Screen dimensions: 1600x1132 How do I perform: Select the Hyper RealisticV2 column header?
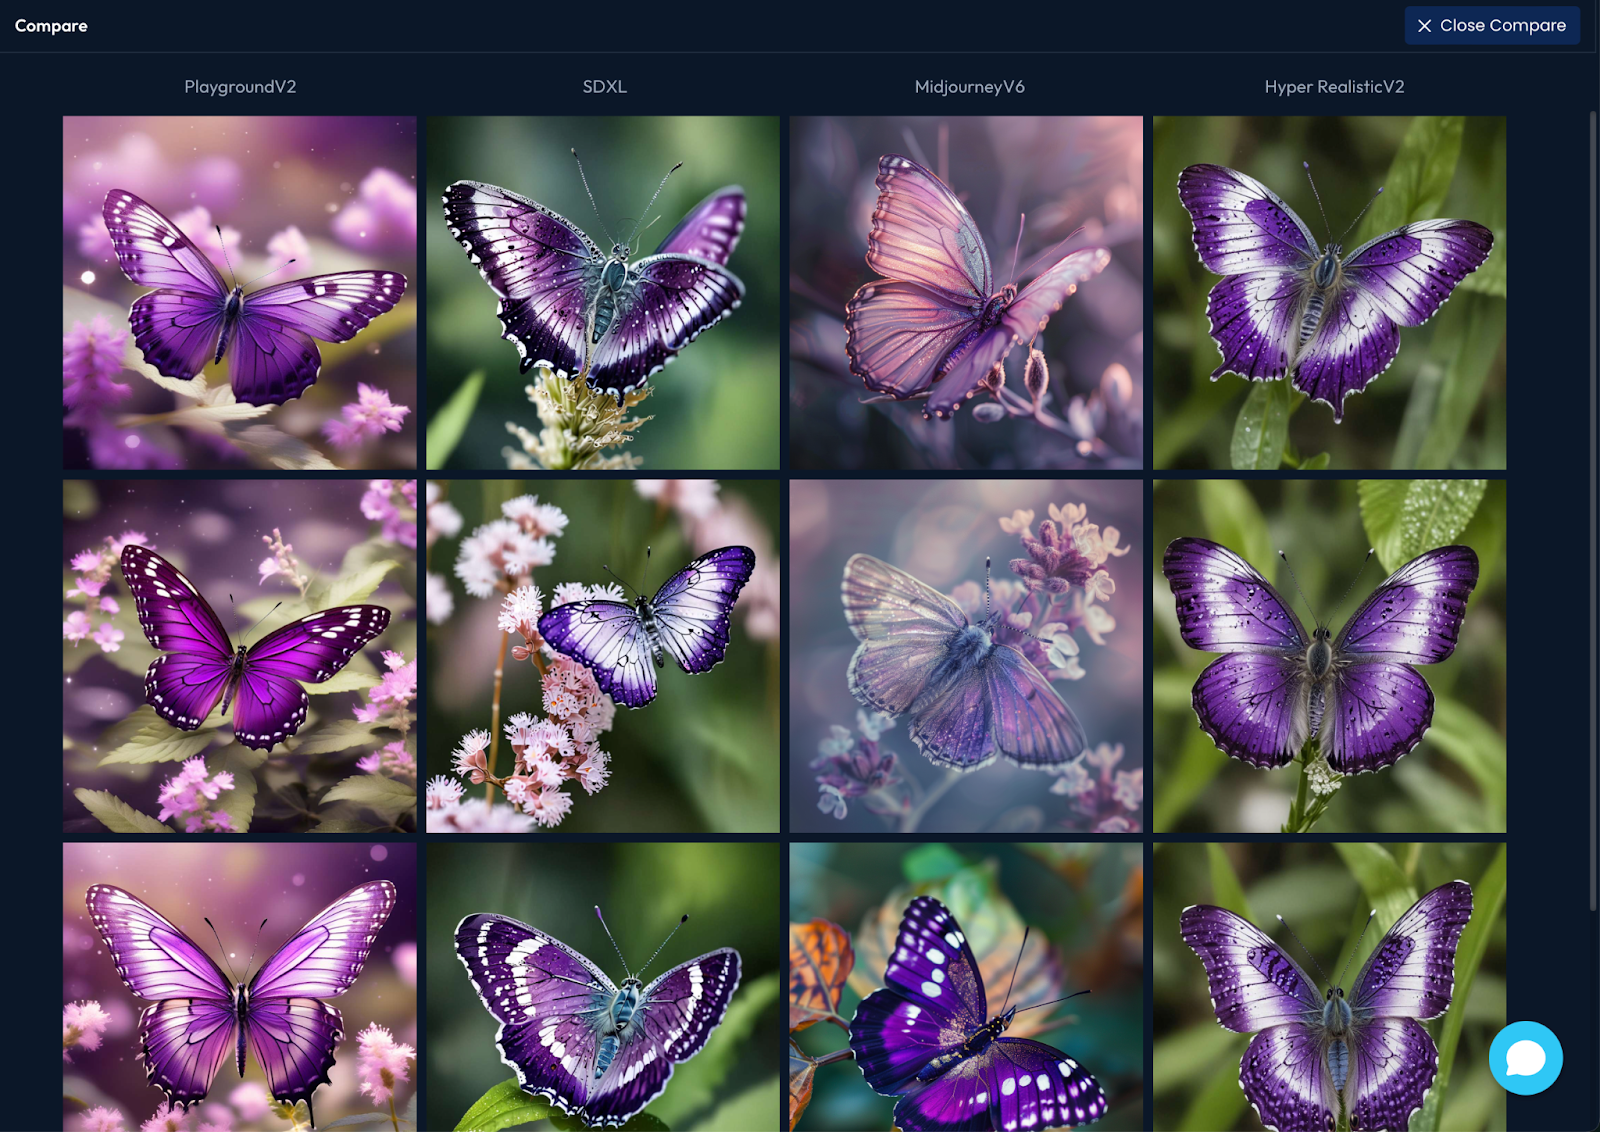pos(1334,87)
